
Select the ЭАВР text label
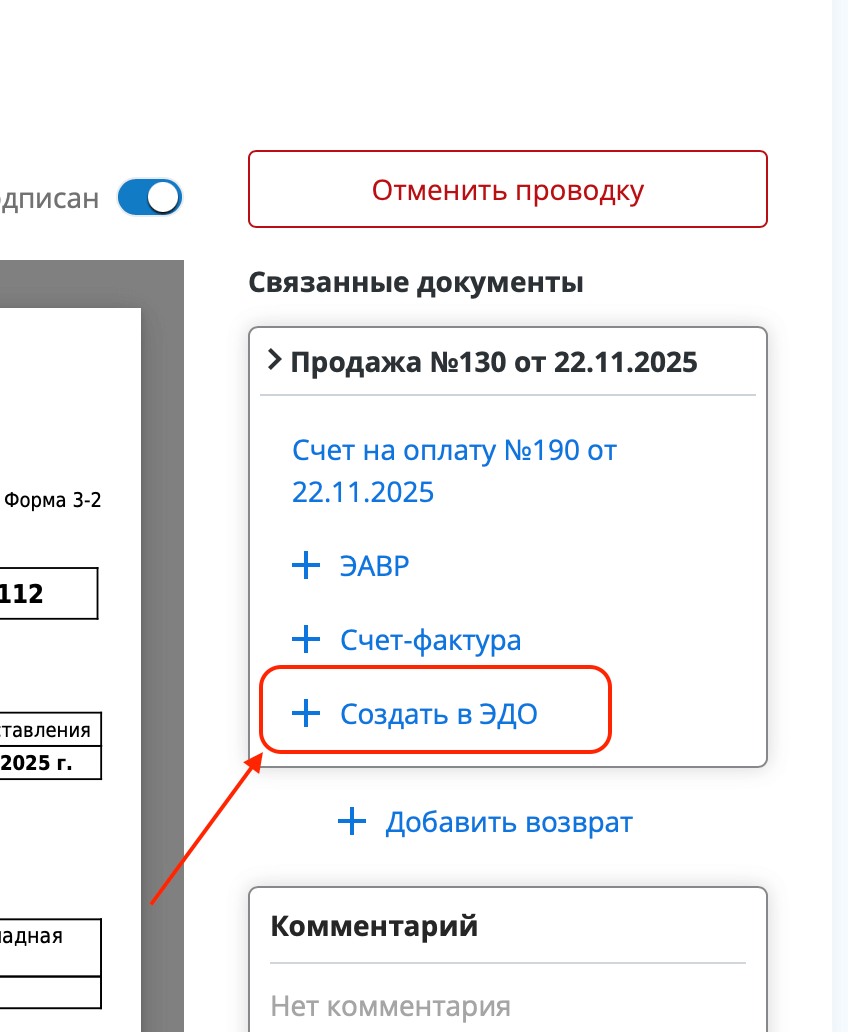coord(375,567)
